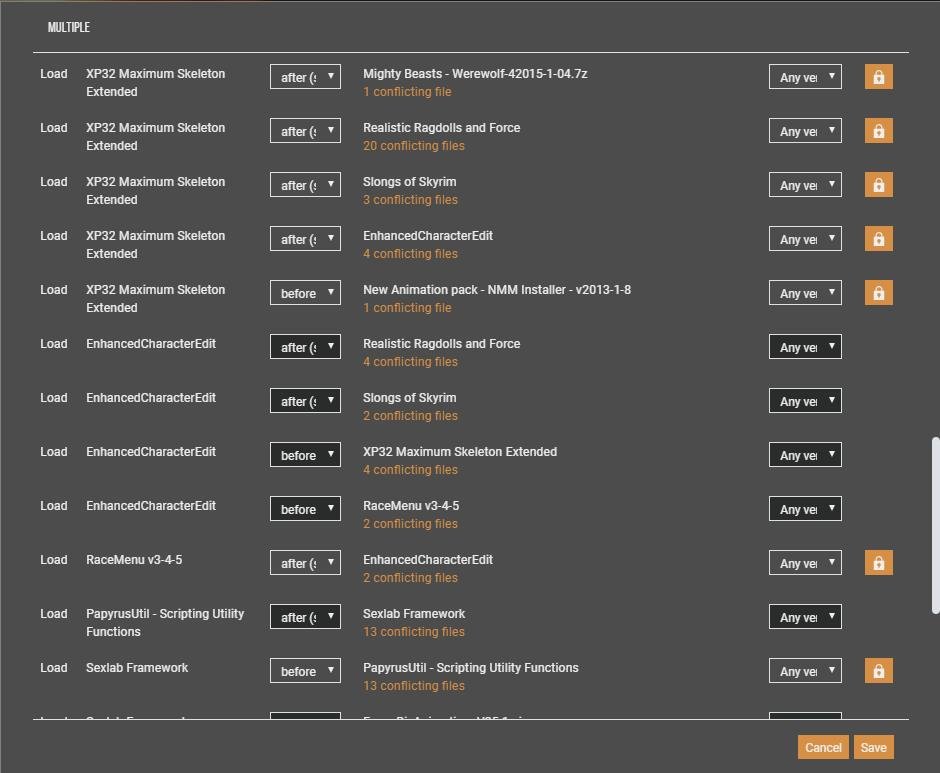Open '1 conflicting file' under New Animation pack

(407, 308)
